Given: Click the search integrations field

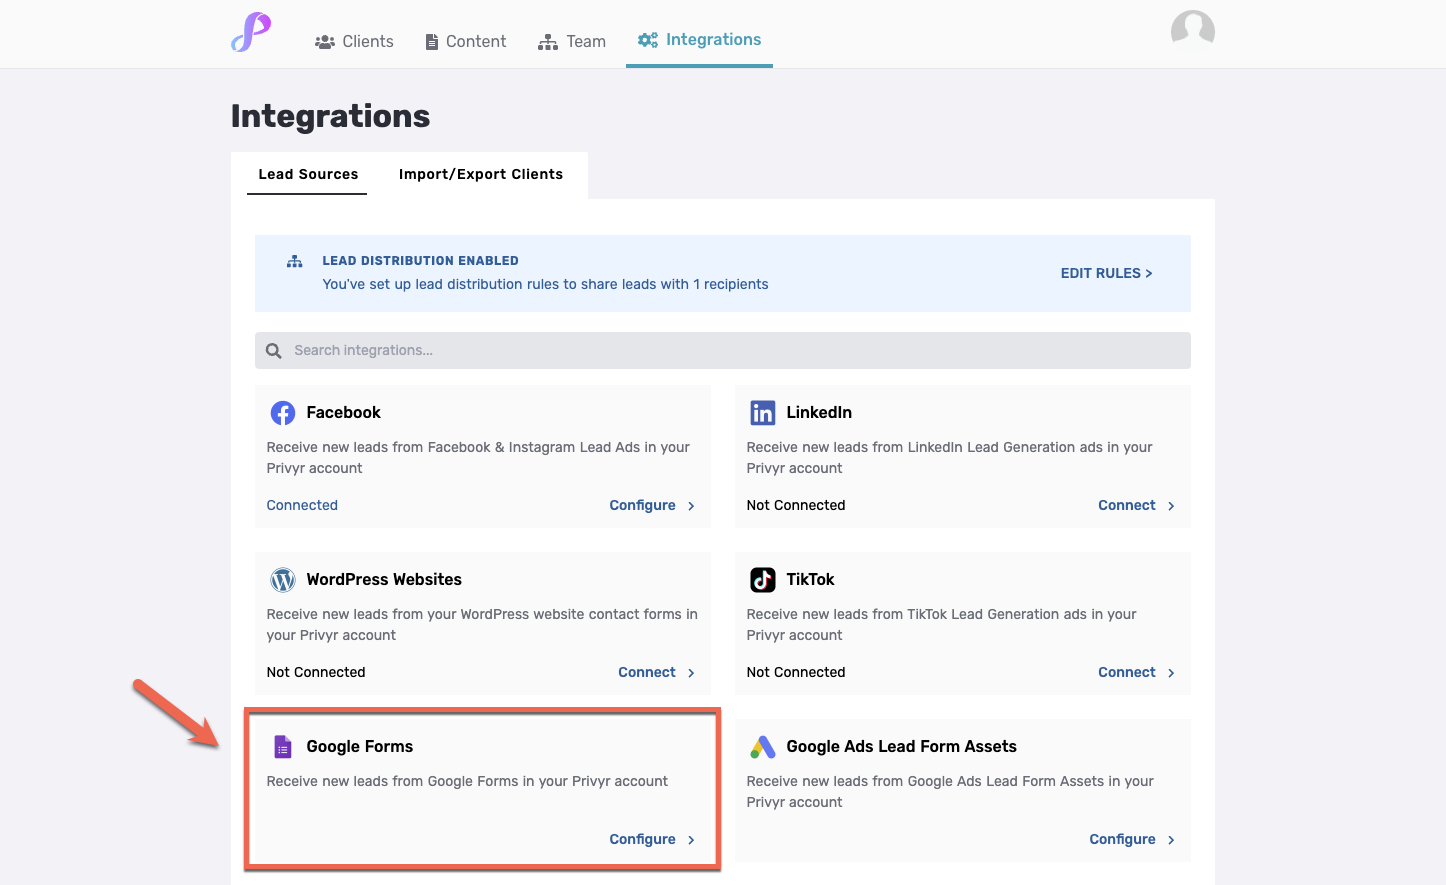Looking at the screenshot, I should (722, 350).
